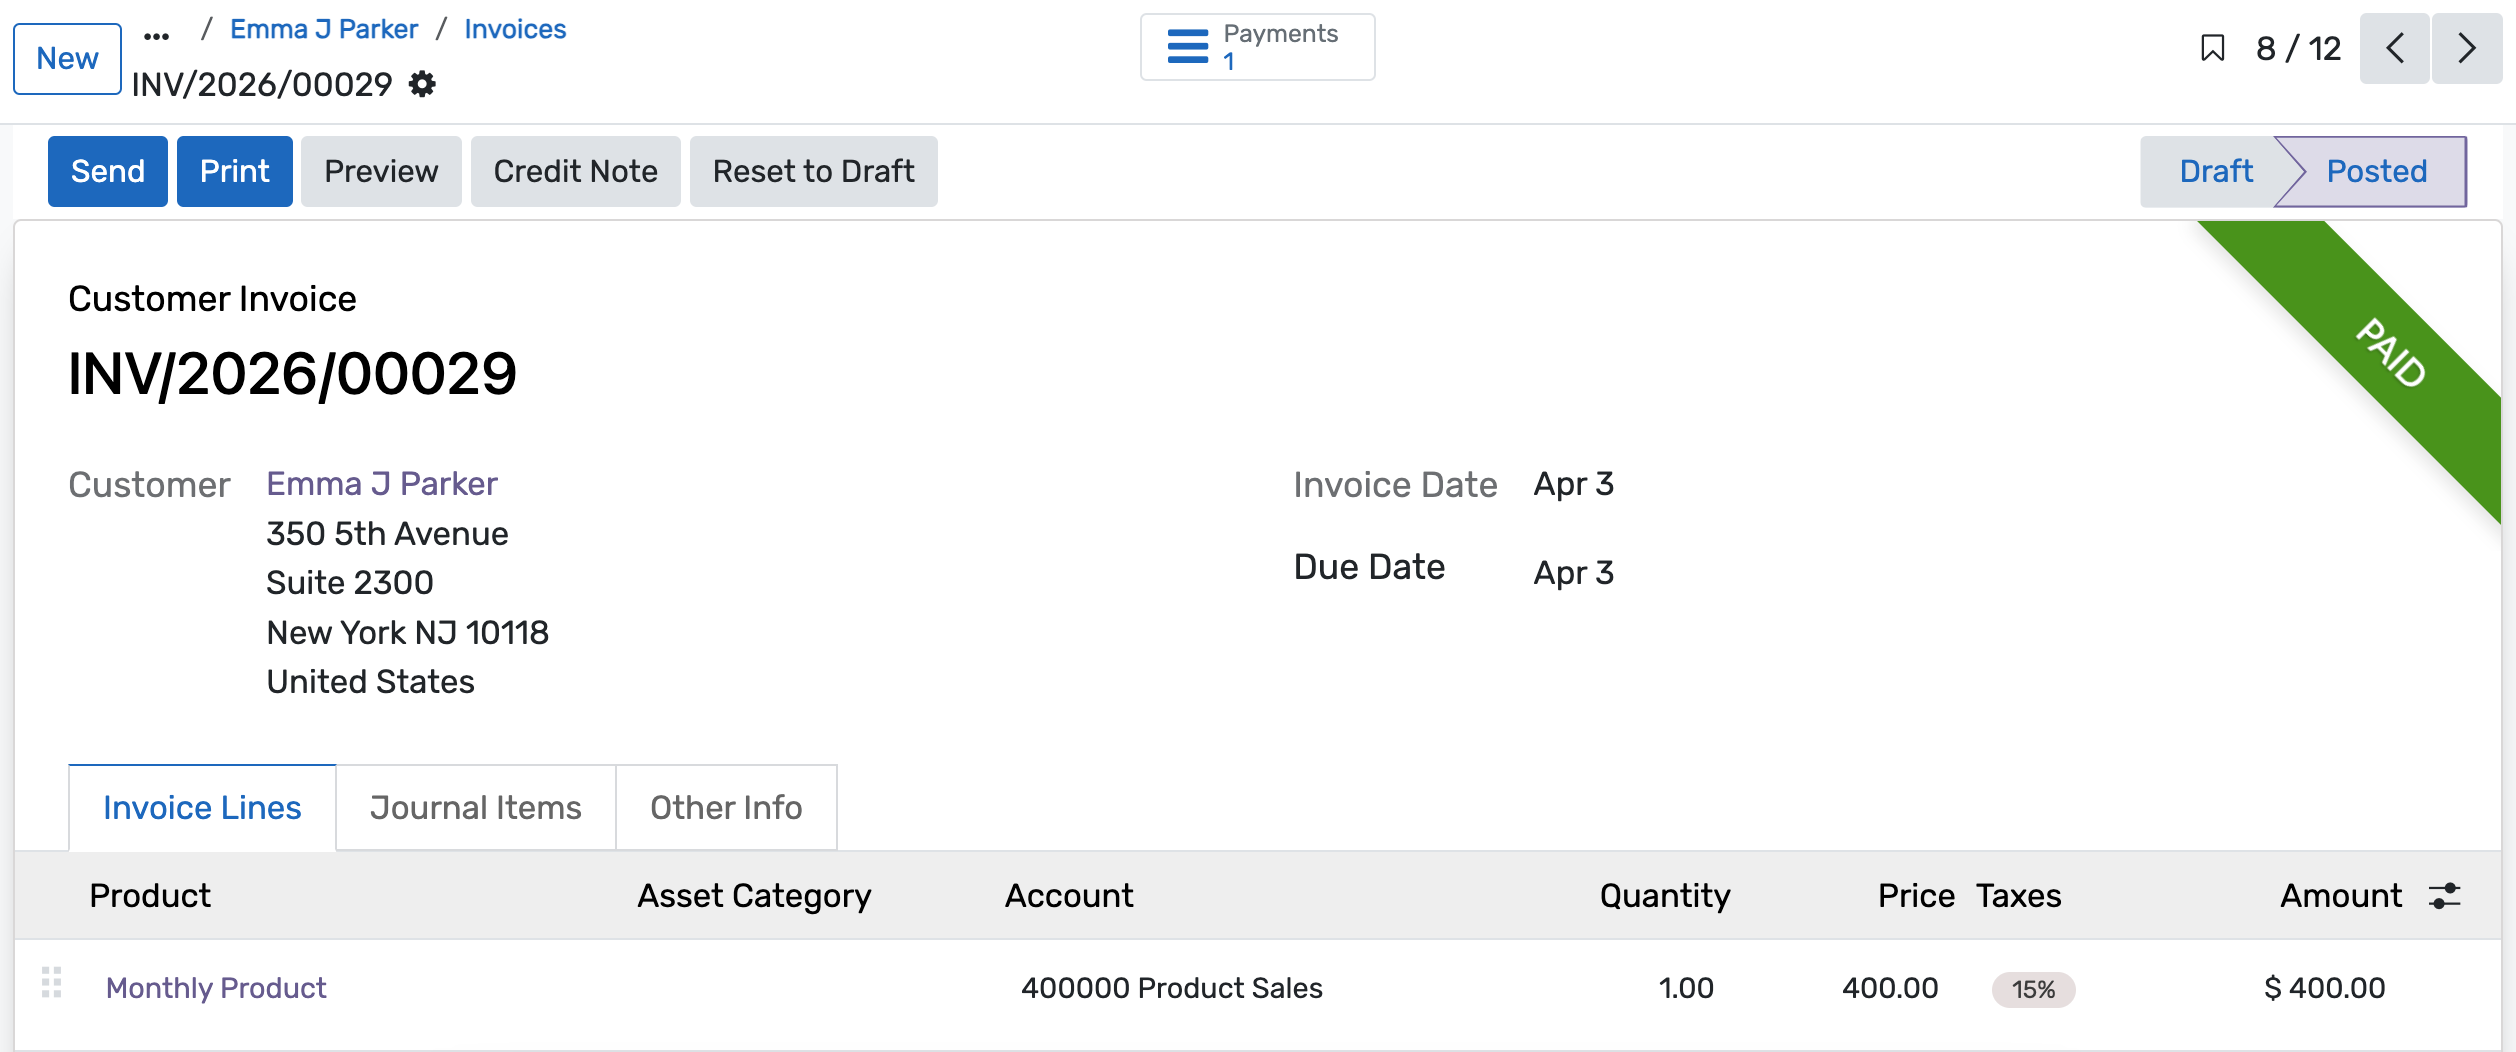Open the Emma J Parker customer link
Screen dimensions: 2516x1052
[x=381, y=483]
